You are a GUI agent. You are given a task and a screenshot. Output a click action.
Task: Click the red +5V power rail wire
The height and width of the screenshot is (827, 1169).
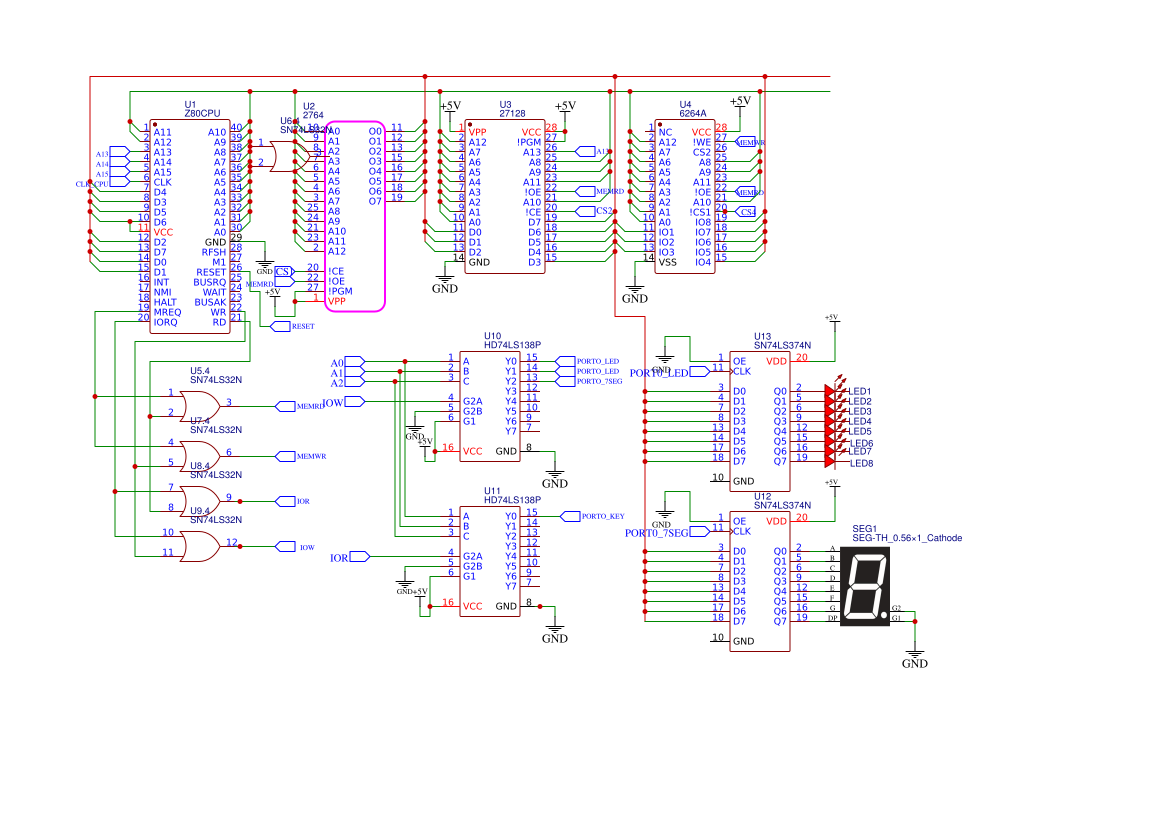400,72
